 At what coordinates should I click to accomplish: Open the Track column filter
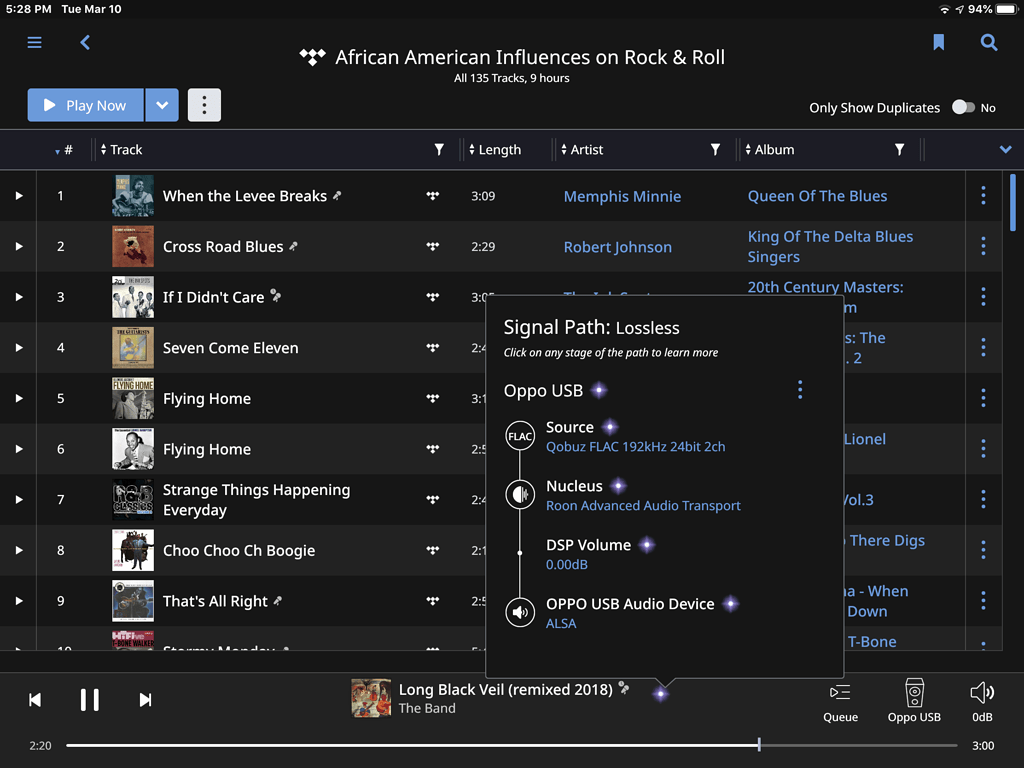439,149
